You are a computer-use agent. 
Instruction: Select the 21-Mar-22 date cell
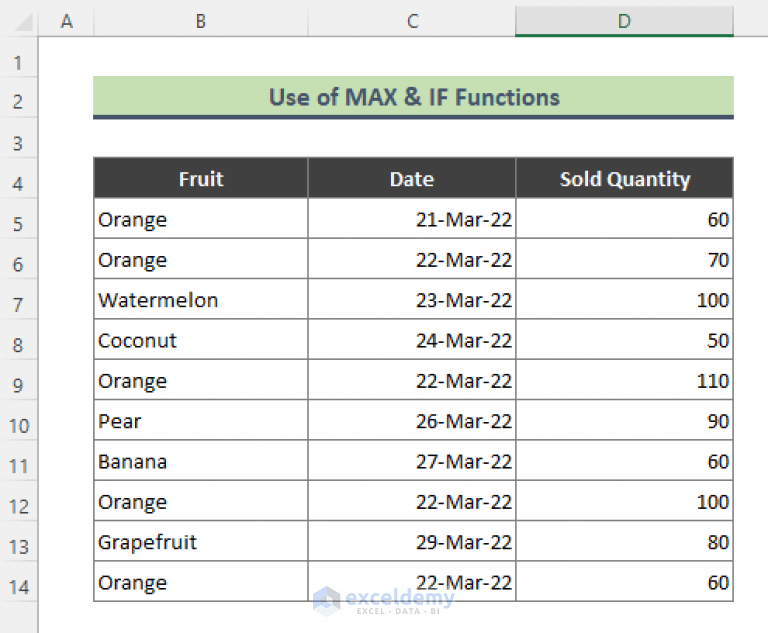[412, 219]
